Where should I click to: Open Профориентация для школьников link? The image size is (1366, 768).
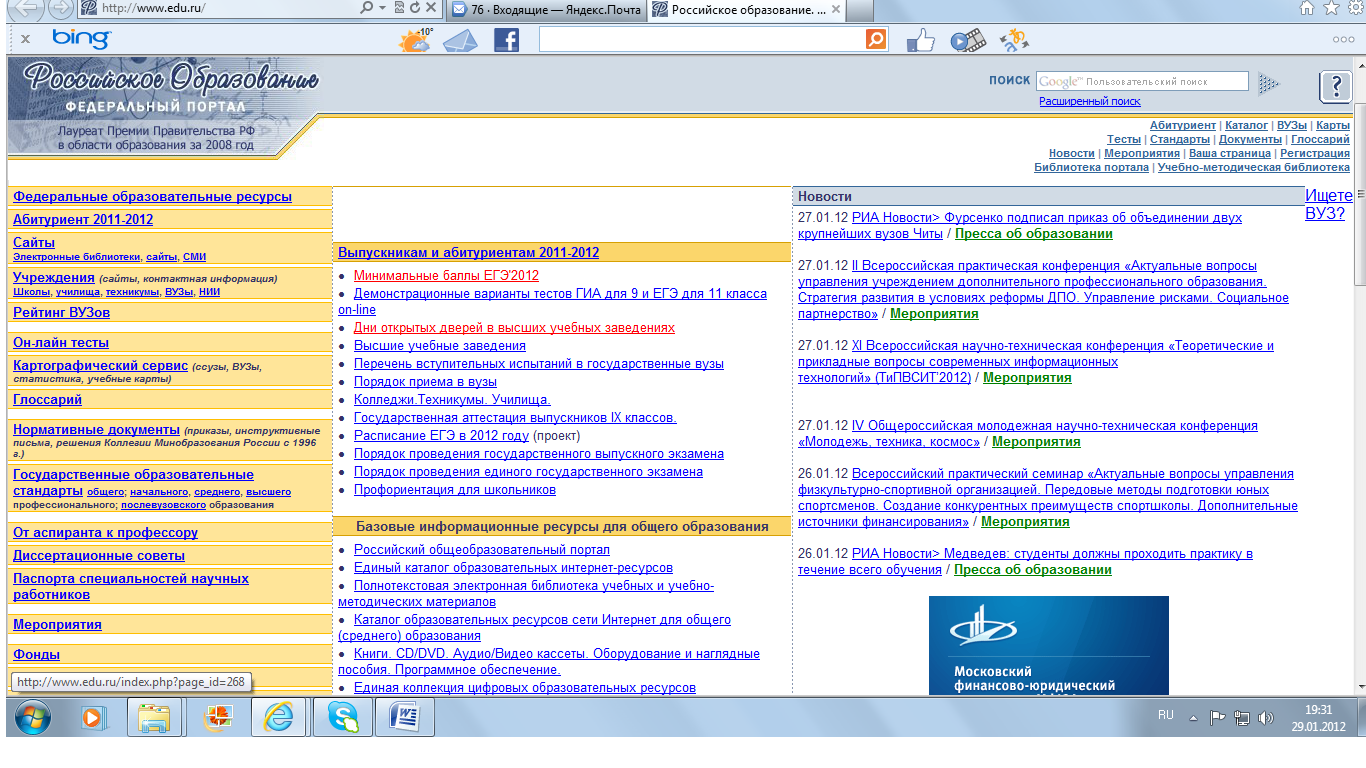tap(455, 489)
